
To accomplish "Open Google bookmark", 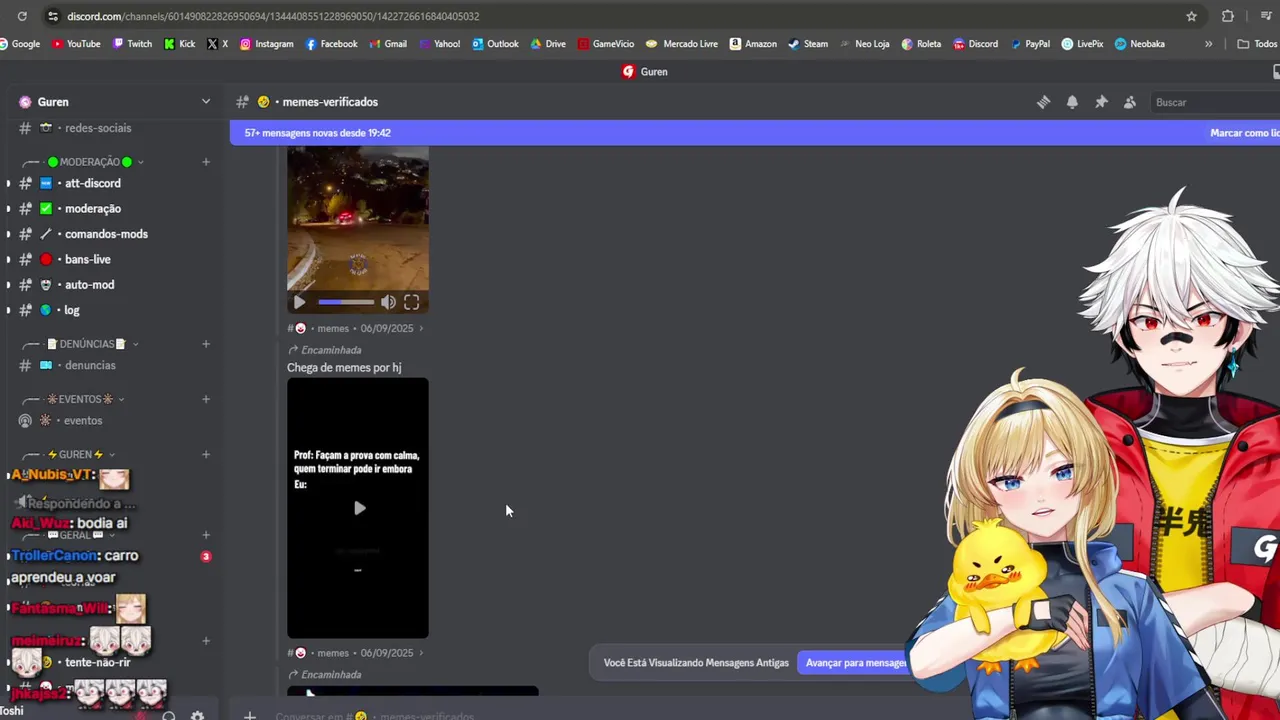I will point(20,44).
